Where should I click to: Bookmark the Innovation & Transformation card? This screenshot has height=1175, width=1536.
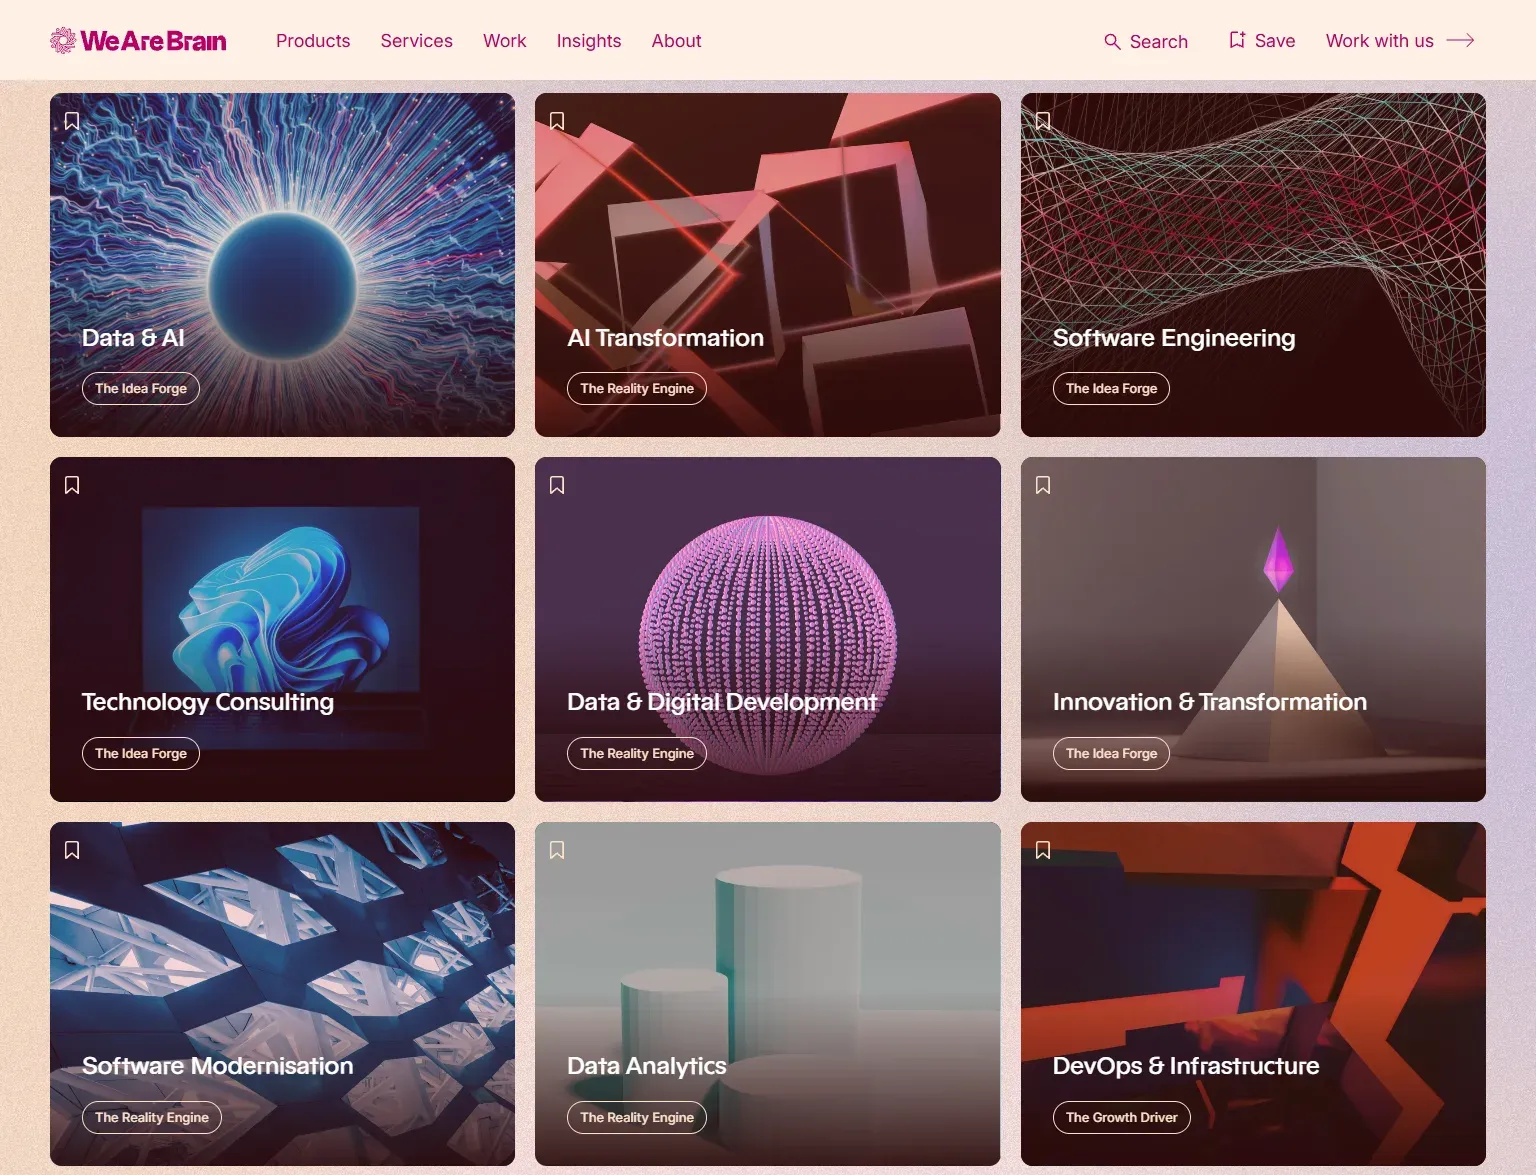[1043, 485]
